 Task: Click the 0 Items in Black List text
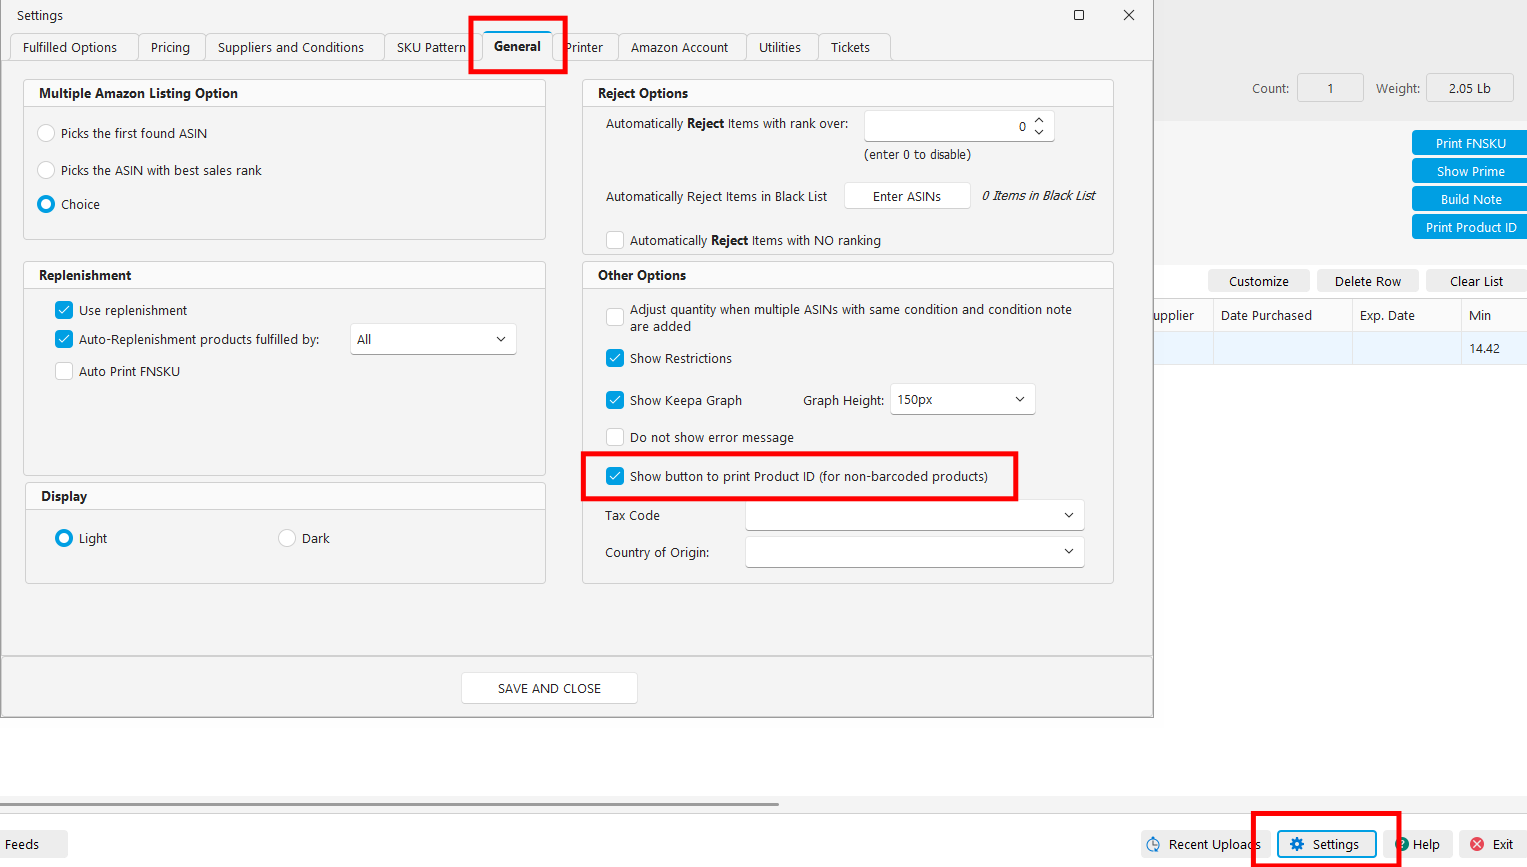click(x=1038, y=196)
